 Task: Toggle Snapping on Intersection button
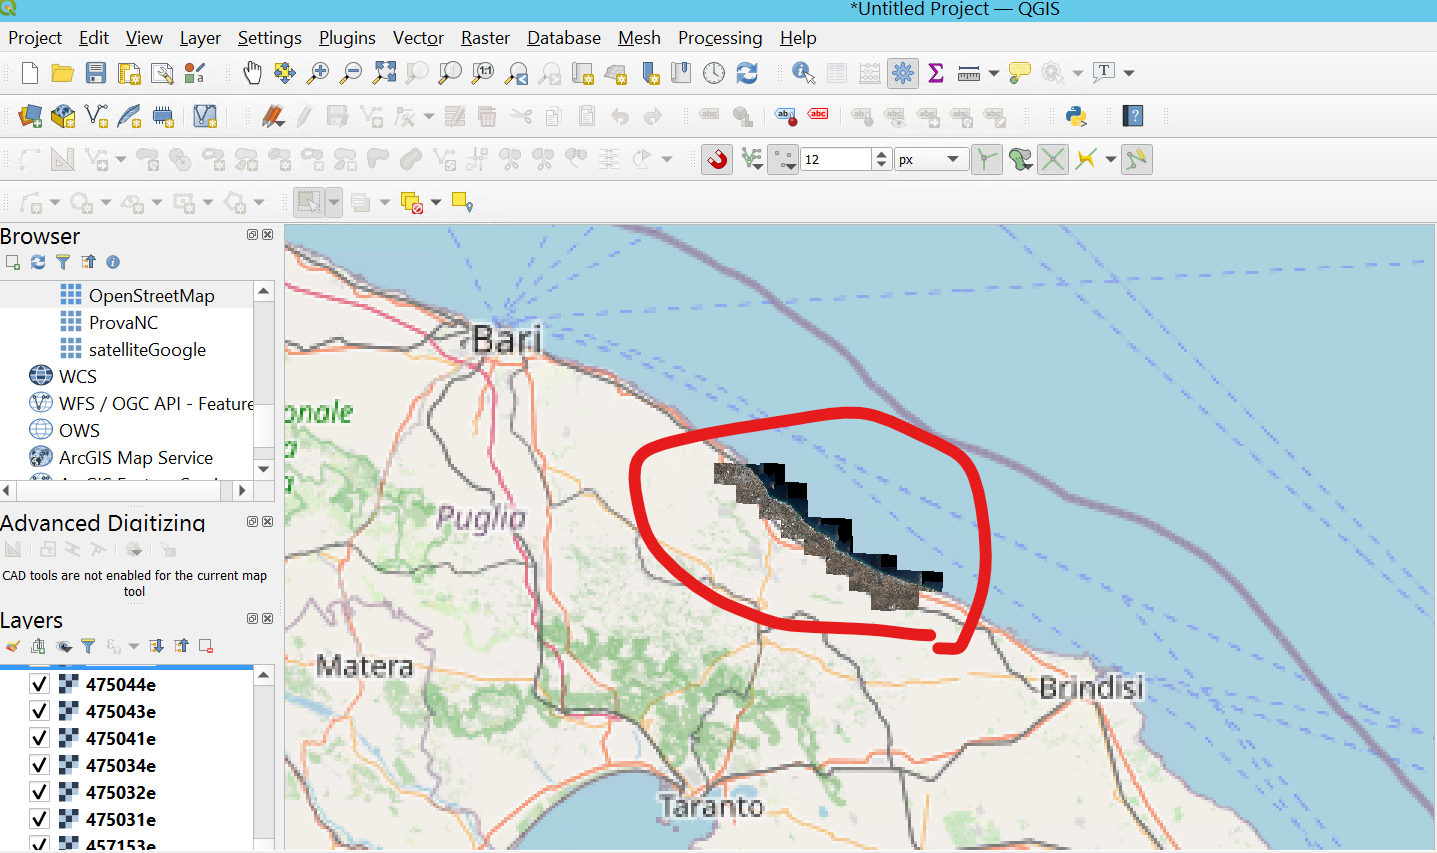click(x=1053, y=159)
